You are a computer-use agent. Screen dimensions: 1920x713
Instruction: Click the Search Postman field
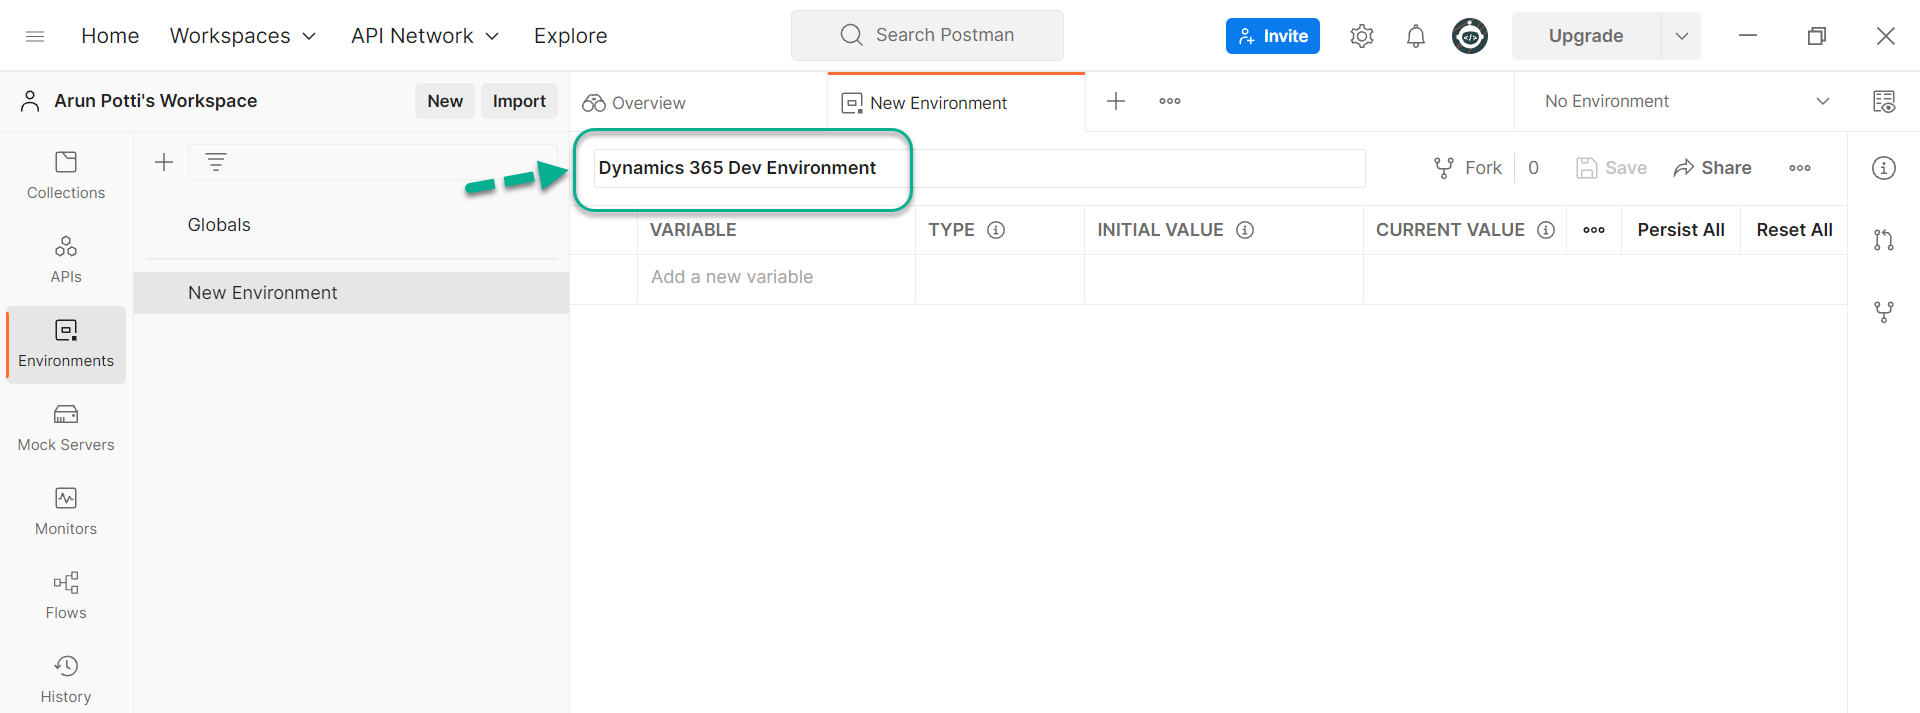[x=927, y=35]
